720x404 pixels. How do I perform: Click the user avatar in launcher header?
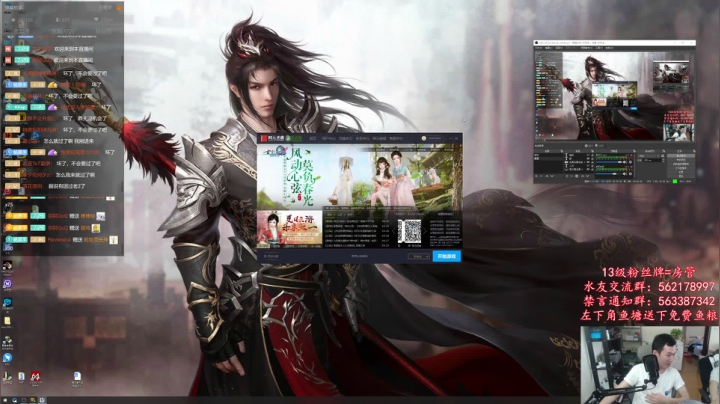424,138
